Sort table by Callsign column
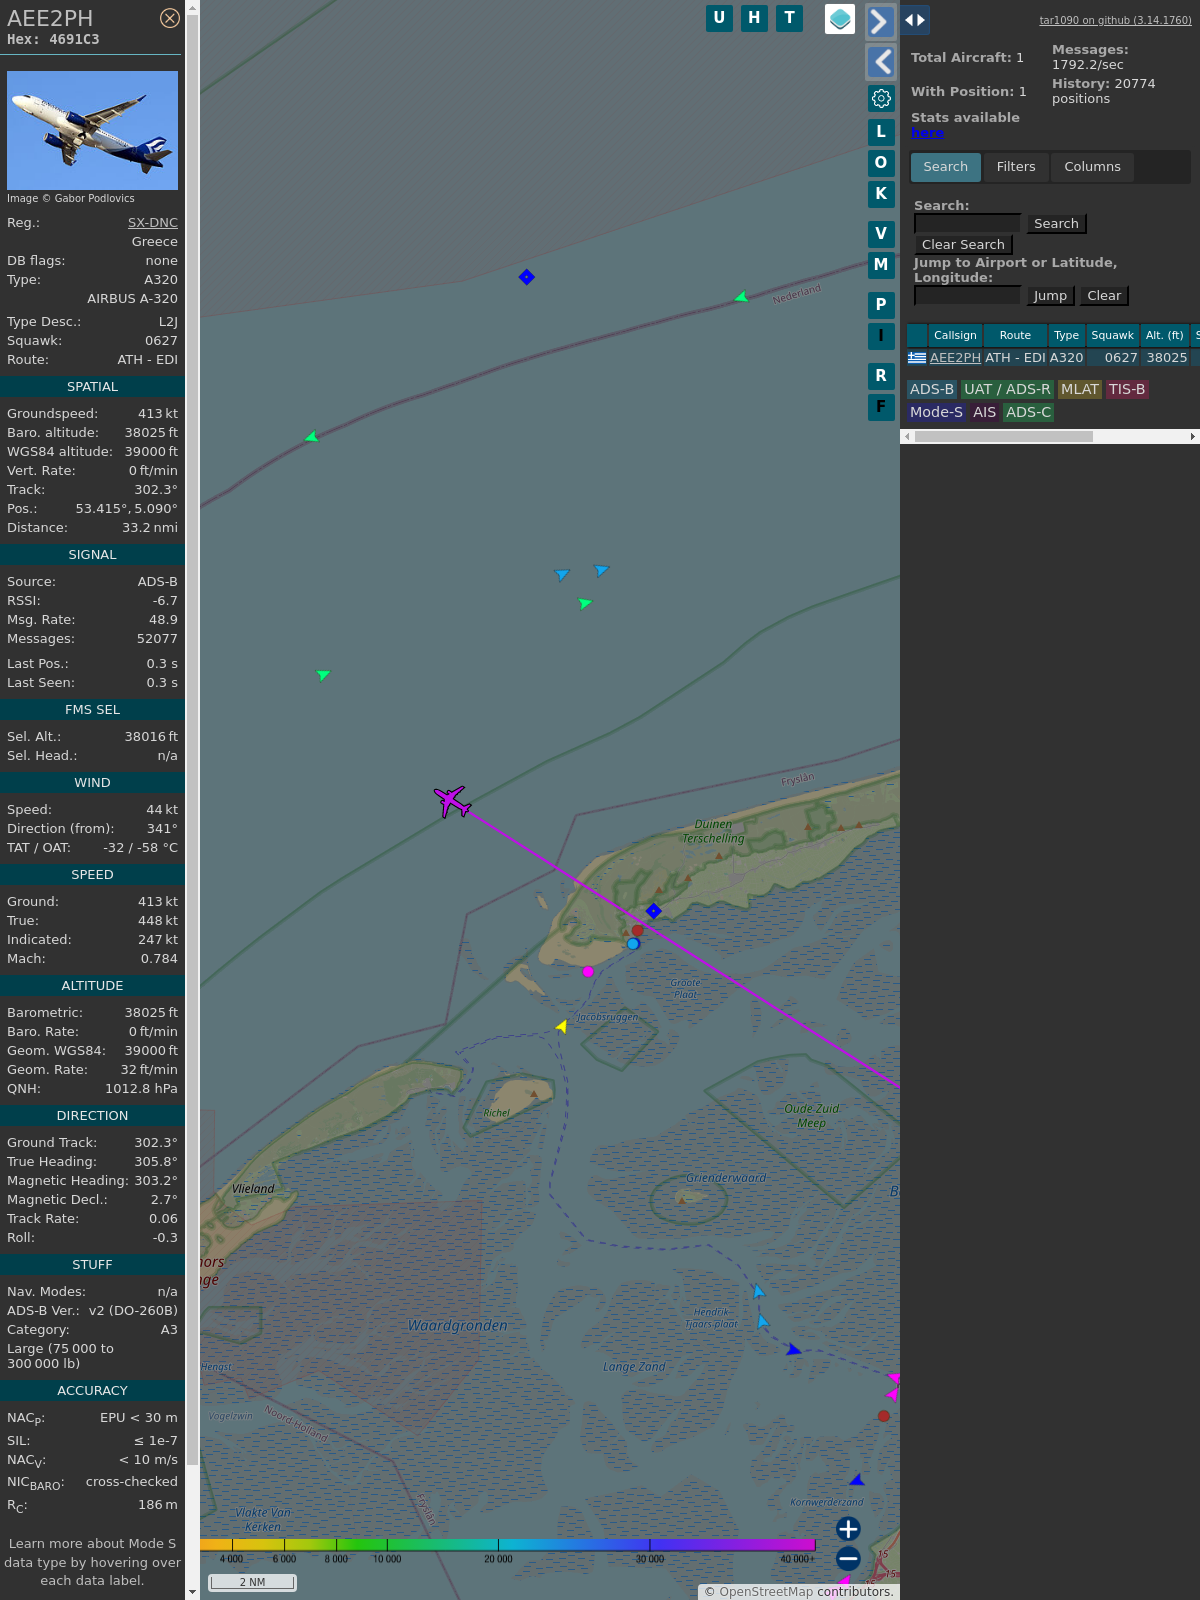The image size is (1200, 1600). (x=955, y=336)
